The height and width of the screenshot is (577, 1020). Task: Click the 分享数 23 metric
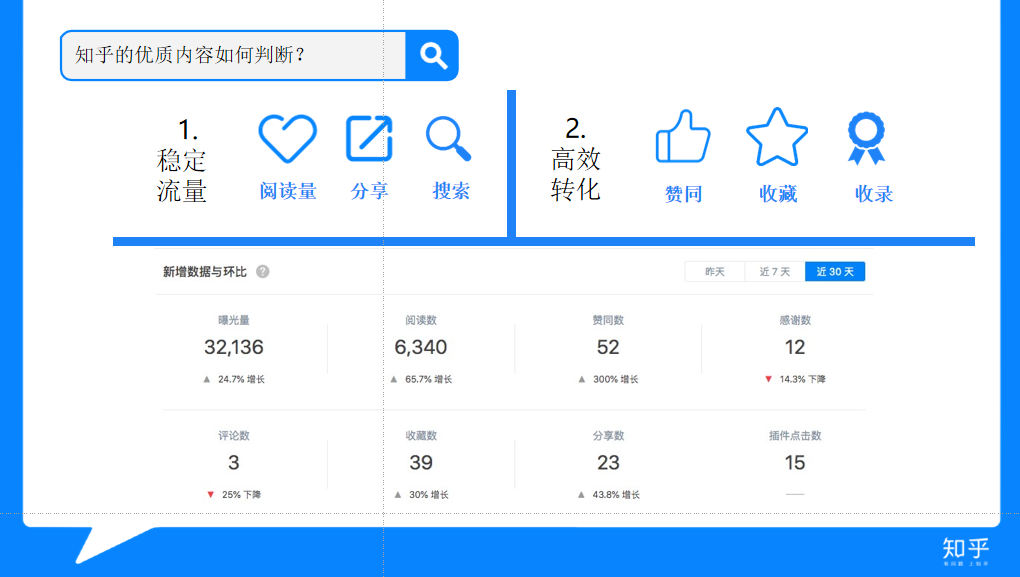608,462
